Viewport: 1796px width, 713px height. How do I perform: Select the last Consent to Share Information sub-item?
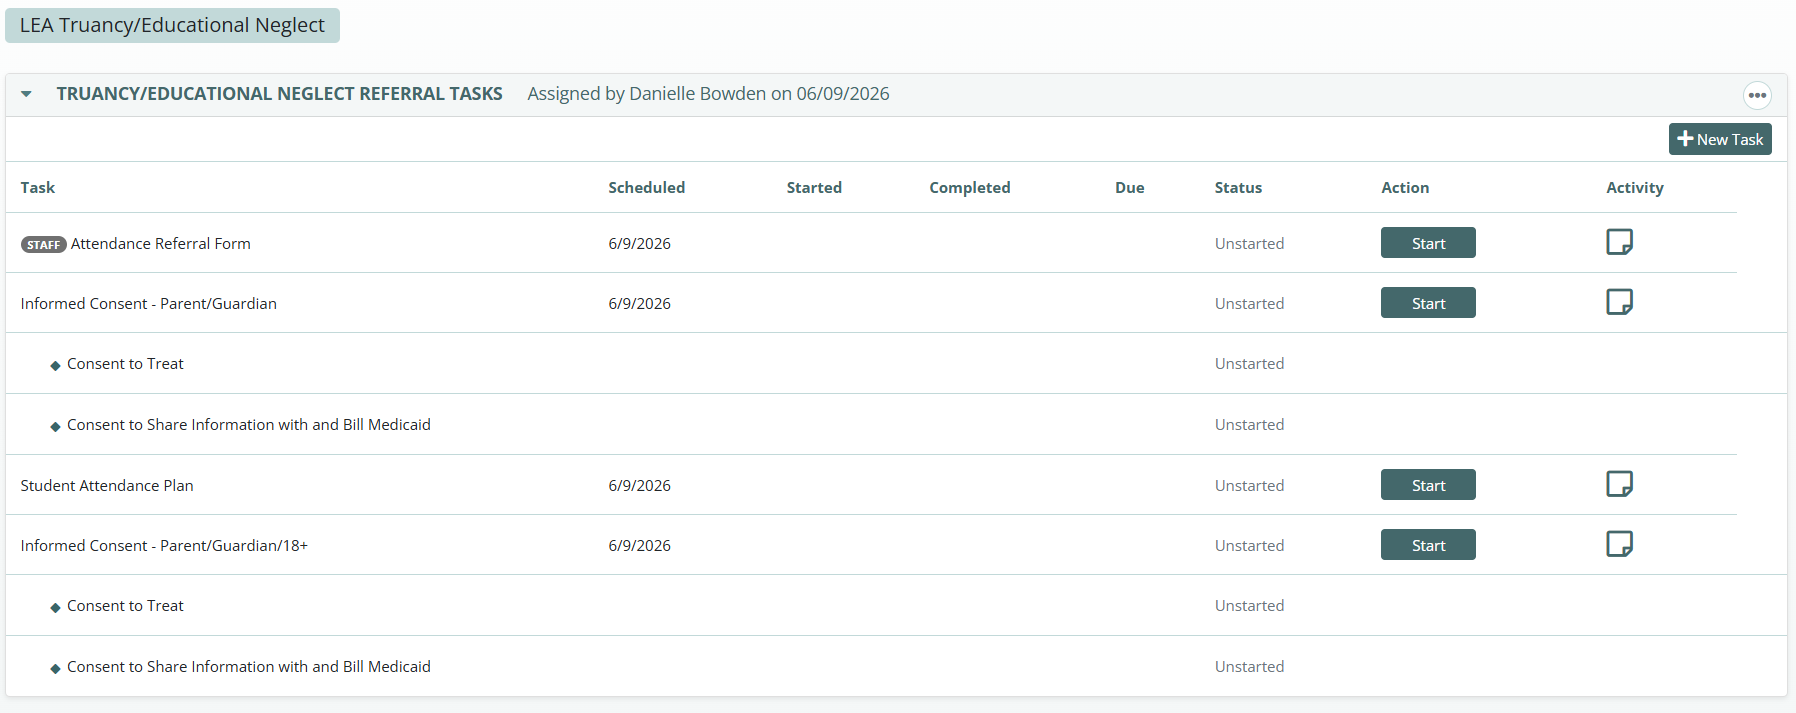click(249, 667)
